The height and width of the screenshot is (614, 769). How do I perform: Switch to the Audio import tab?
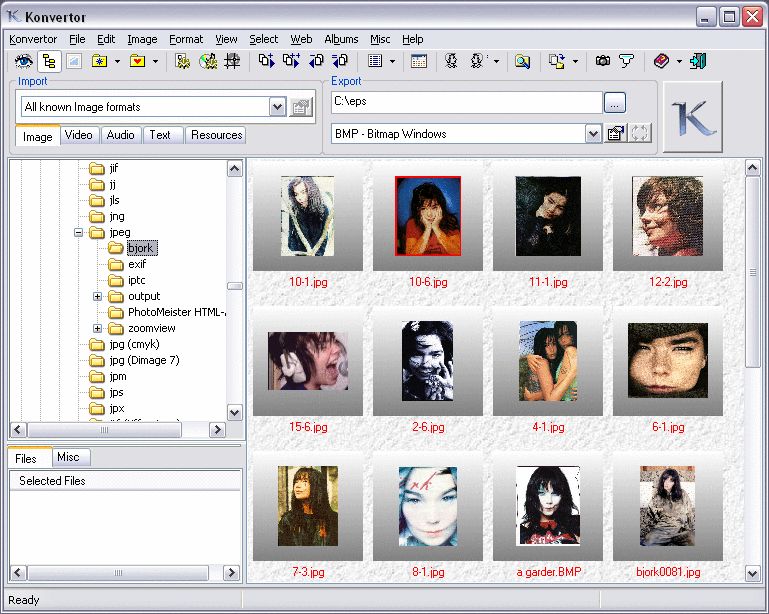[121, 135]
